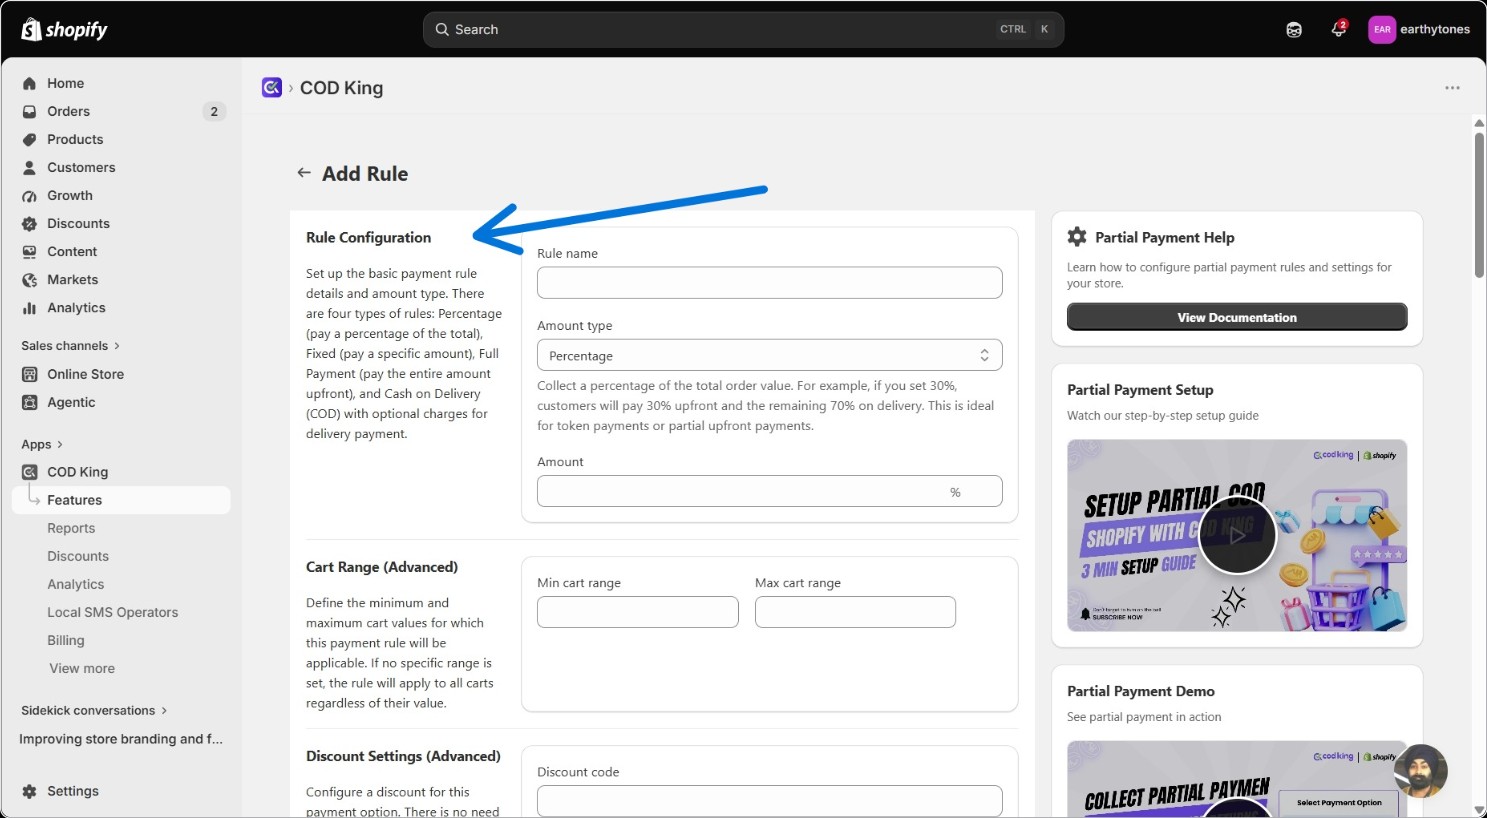Click the Orders inbox icon
Image resolution: width=1487 pixels, height=818 pixels.
(x=29, y=111)
